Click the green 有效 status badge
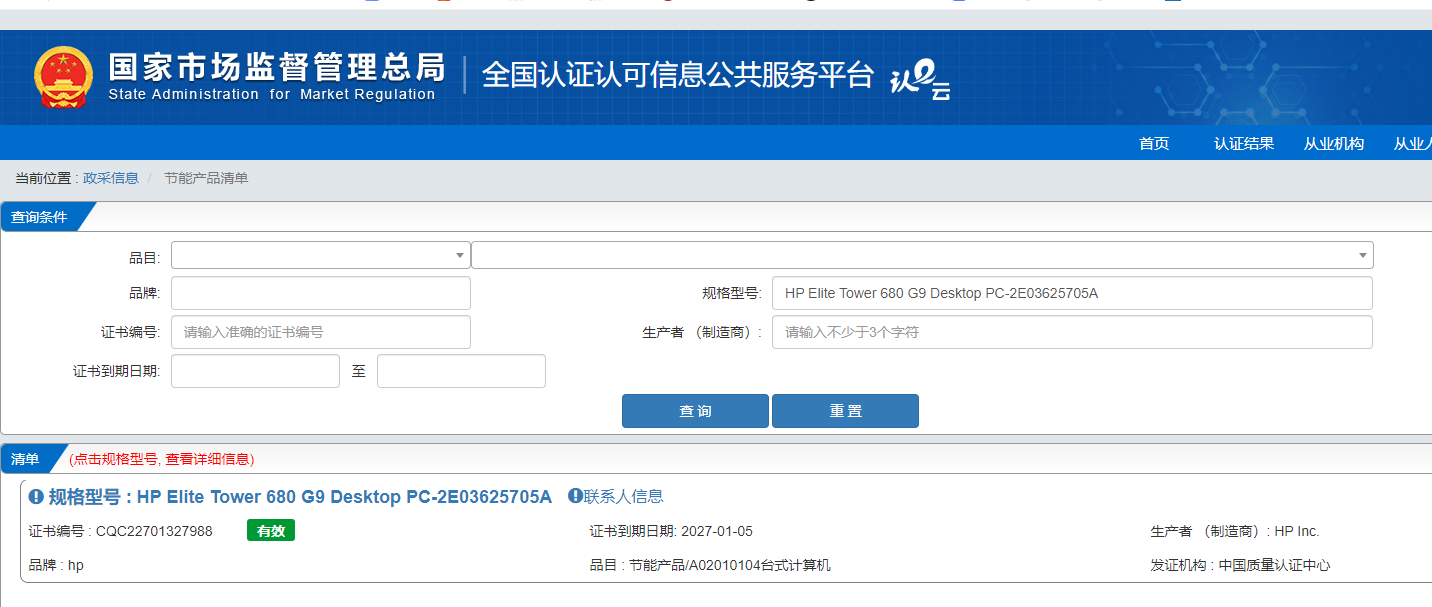 click(x=271, y=531)
